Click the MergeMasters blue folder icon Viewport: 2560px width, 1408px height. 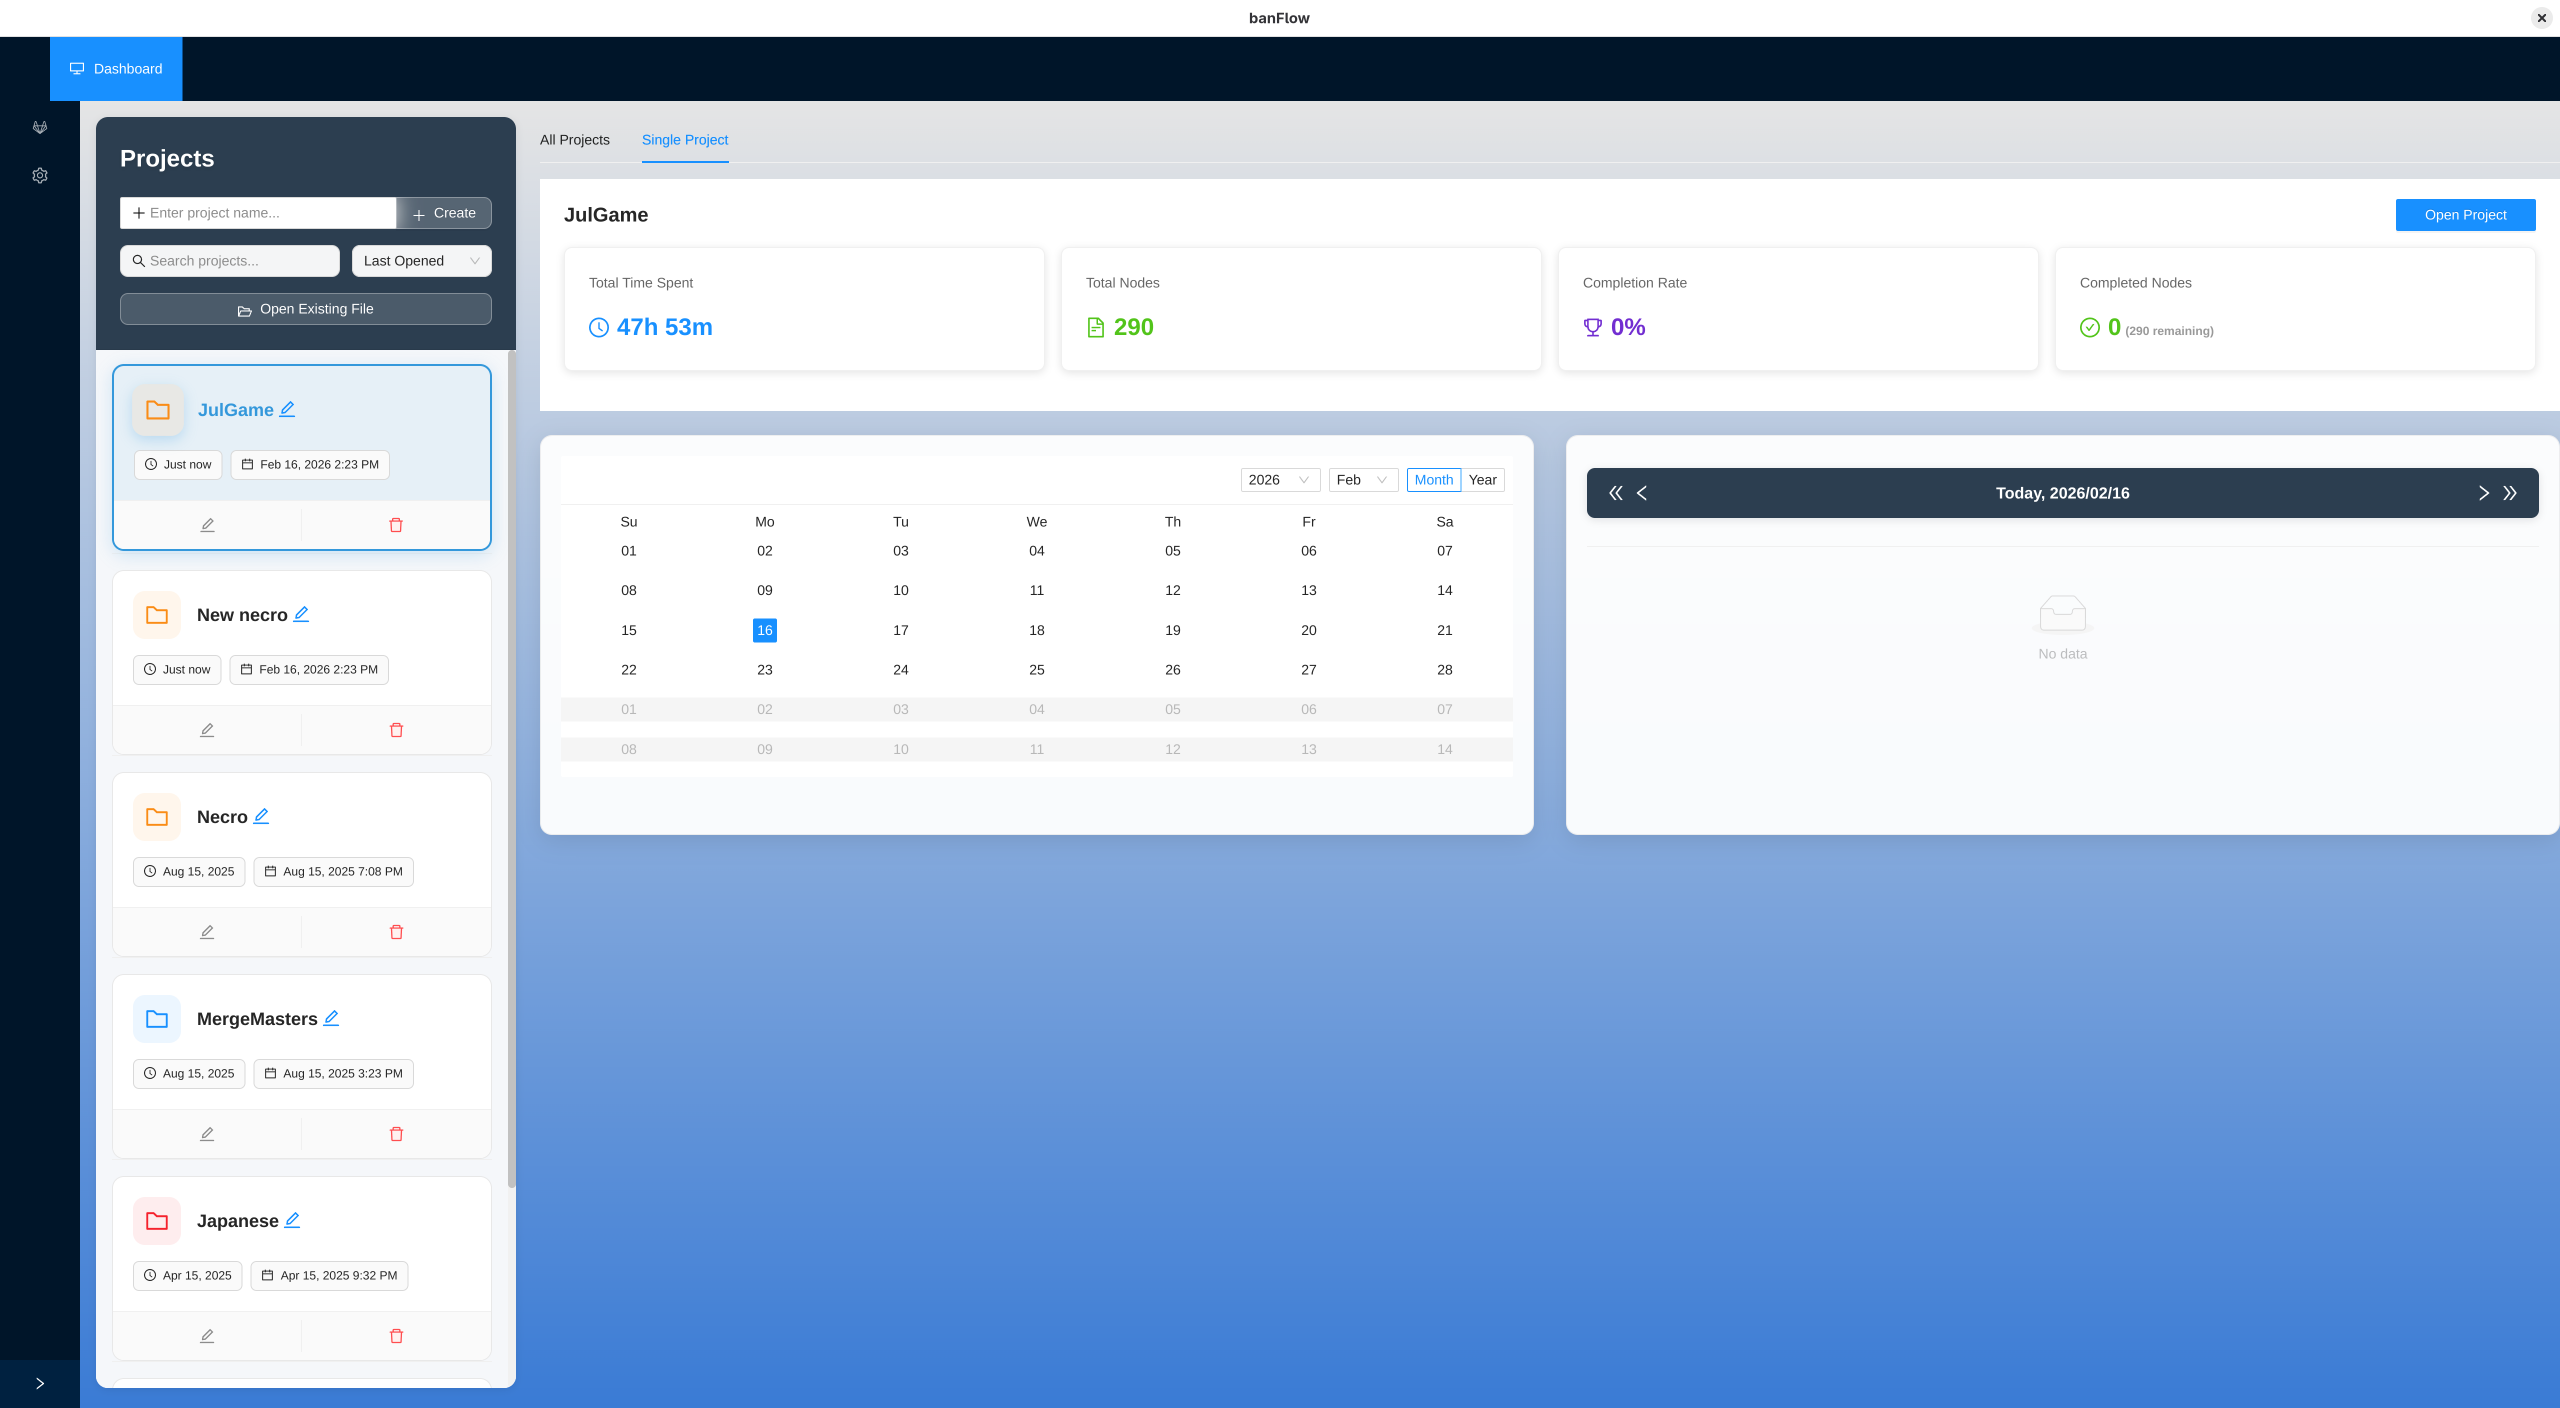(x=157, y=1019)
